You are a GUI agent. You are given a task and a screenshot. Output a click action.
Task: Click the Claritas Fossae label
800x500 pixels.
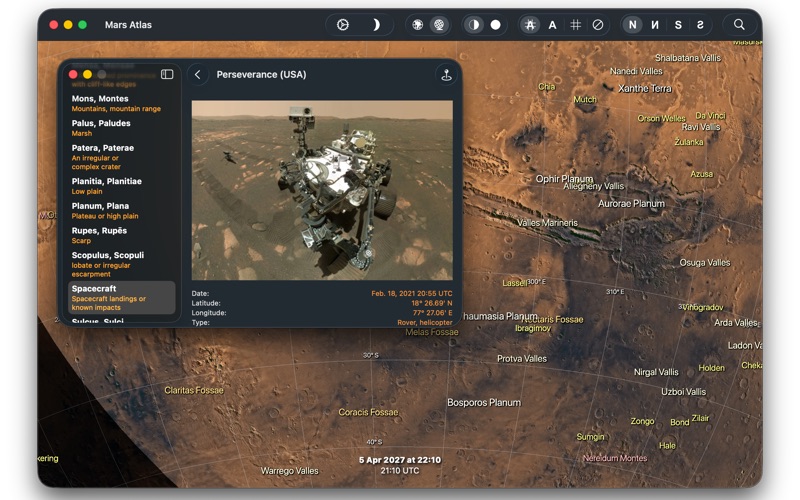click(194, 390)
